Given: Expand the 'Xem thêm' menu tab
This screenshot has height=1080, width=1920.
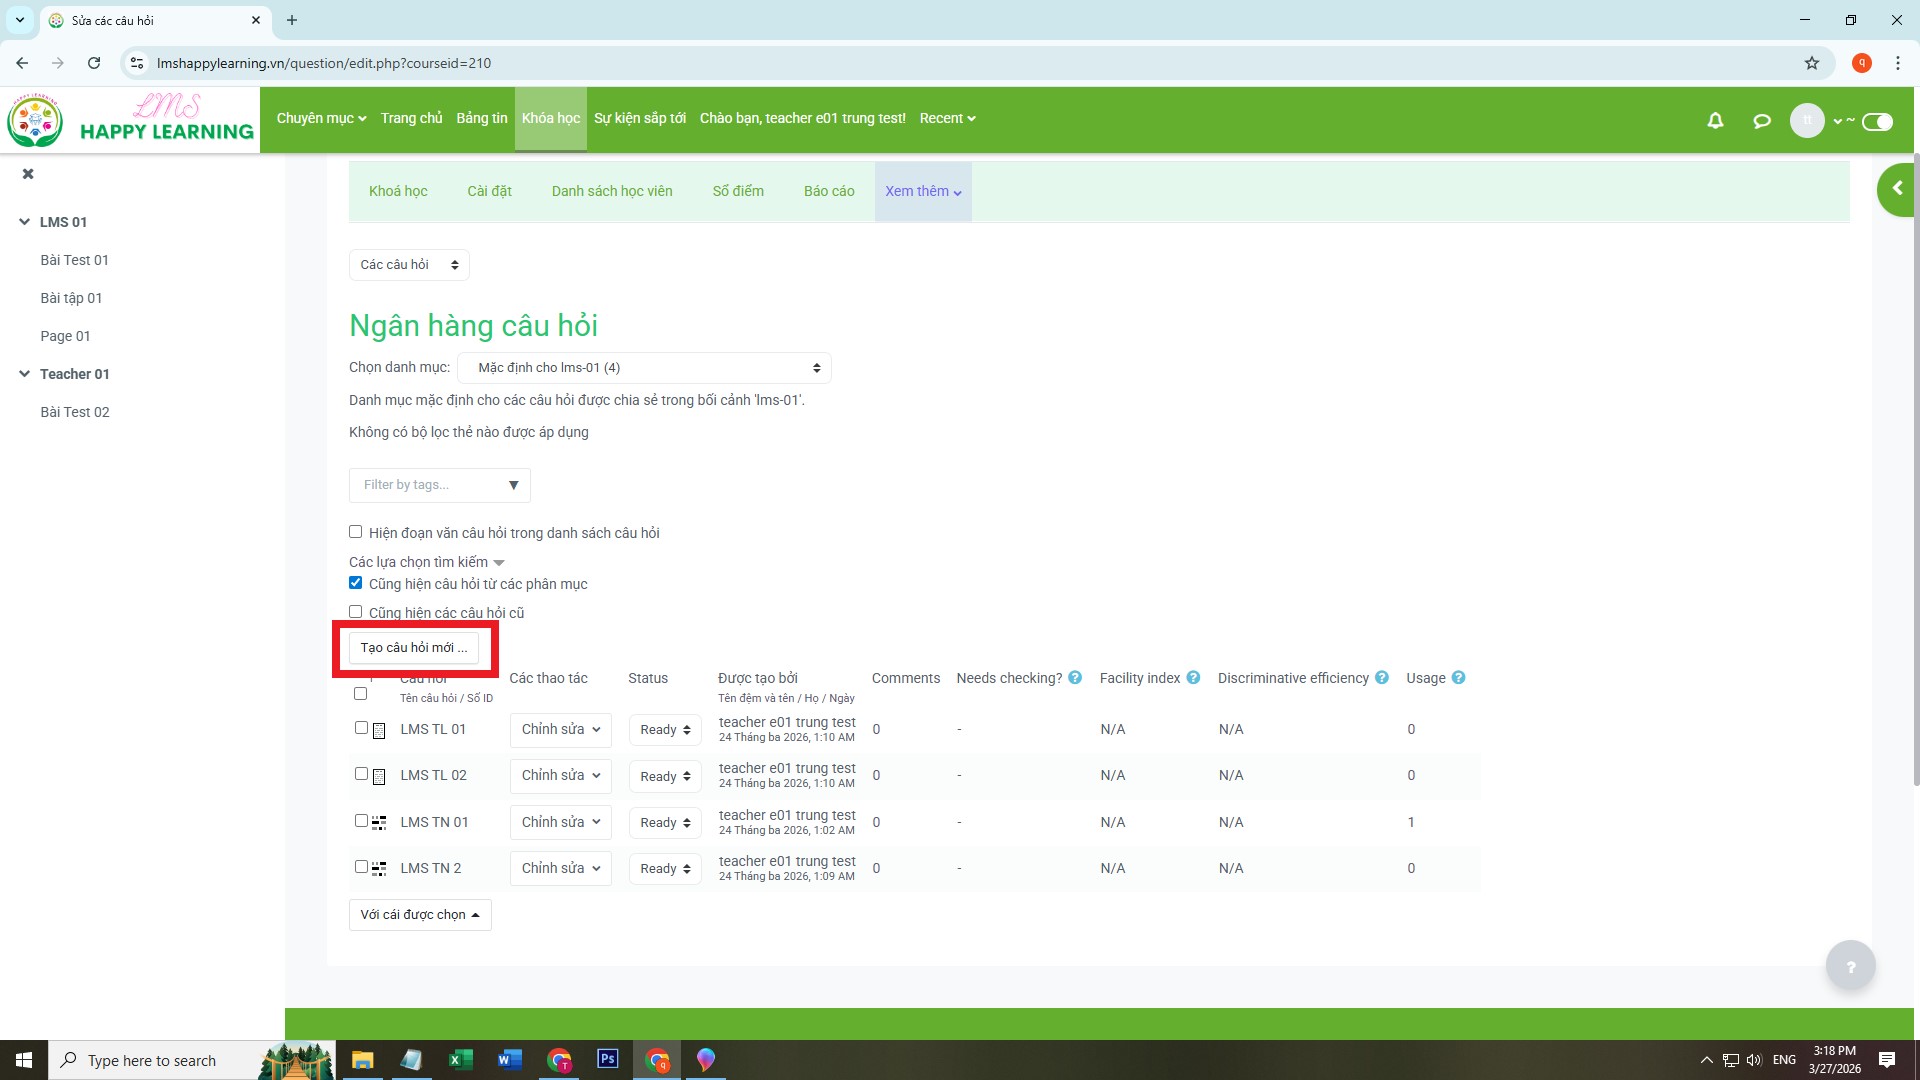Looking at the screenshot, I should click(x=922, y=191).
